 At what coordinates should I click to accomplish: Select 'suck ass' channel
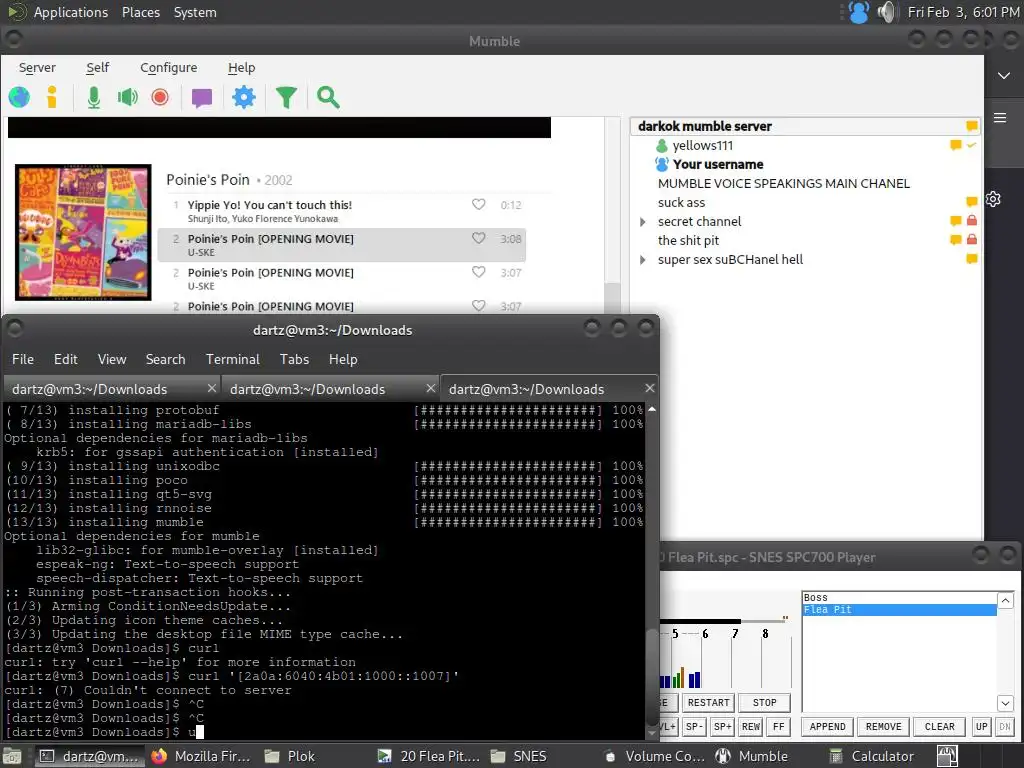click(x=681, y=203)
